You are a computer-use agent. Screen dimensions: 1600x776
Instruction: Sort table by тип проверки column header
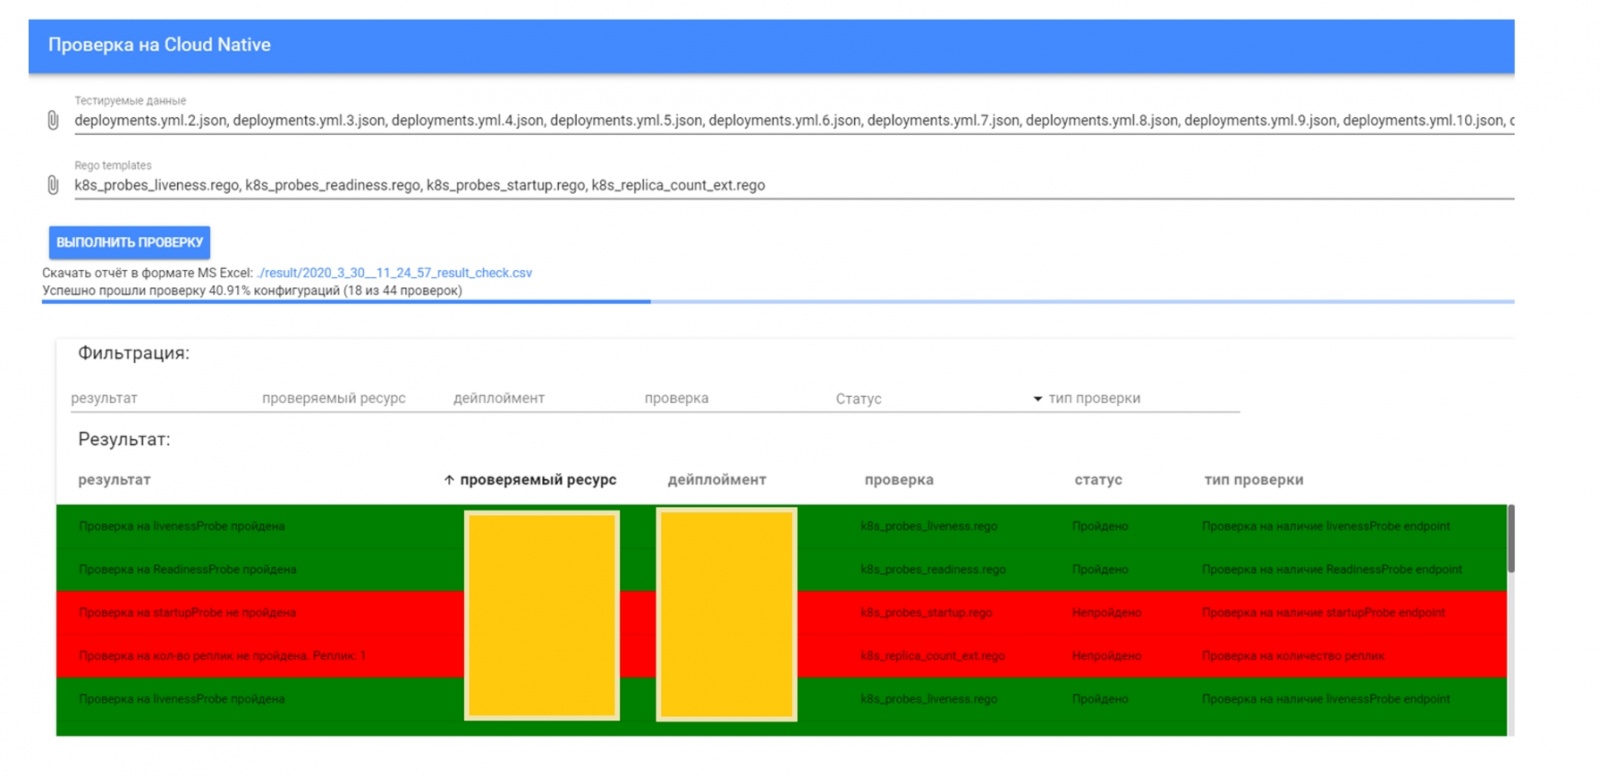point(1254,480)
